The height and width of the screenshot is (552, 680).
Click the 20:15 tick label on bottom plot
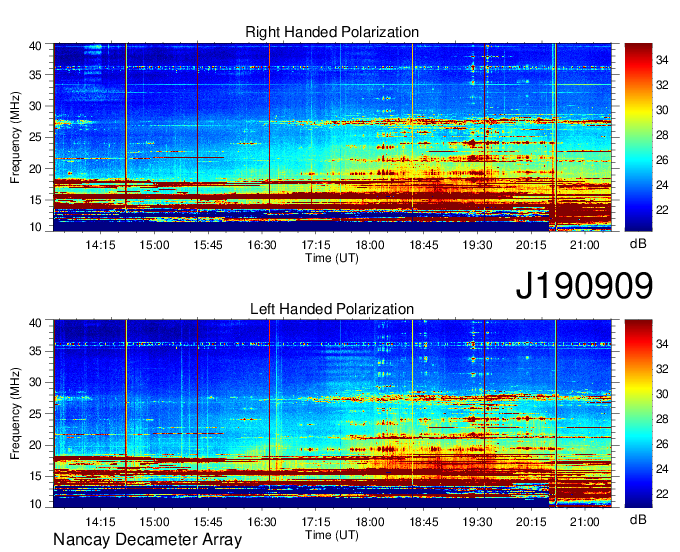[x=531, y=522]
